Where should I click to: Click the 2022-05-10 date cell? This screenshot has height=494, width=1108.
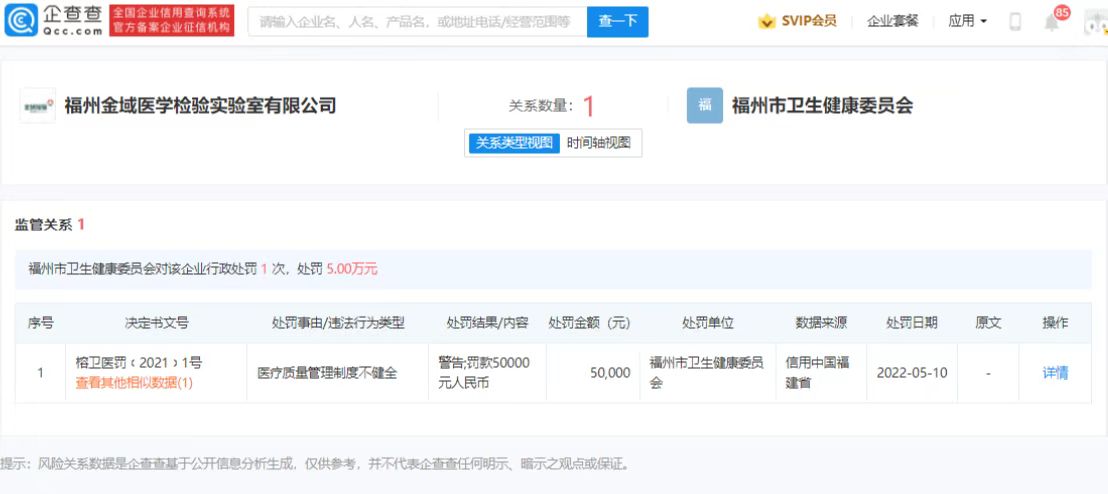[x=912, y=373]
